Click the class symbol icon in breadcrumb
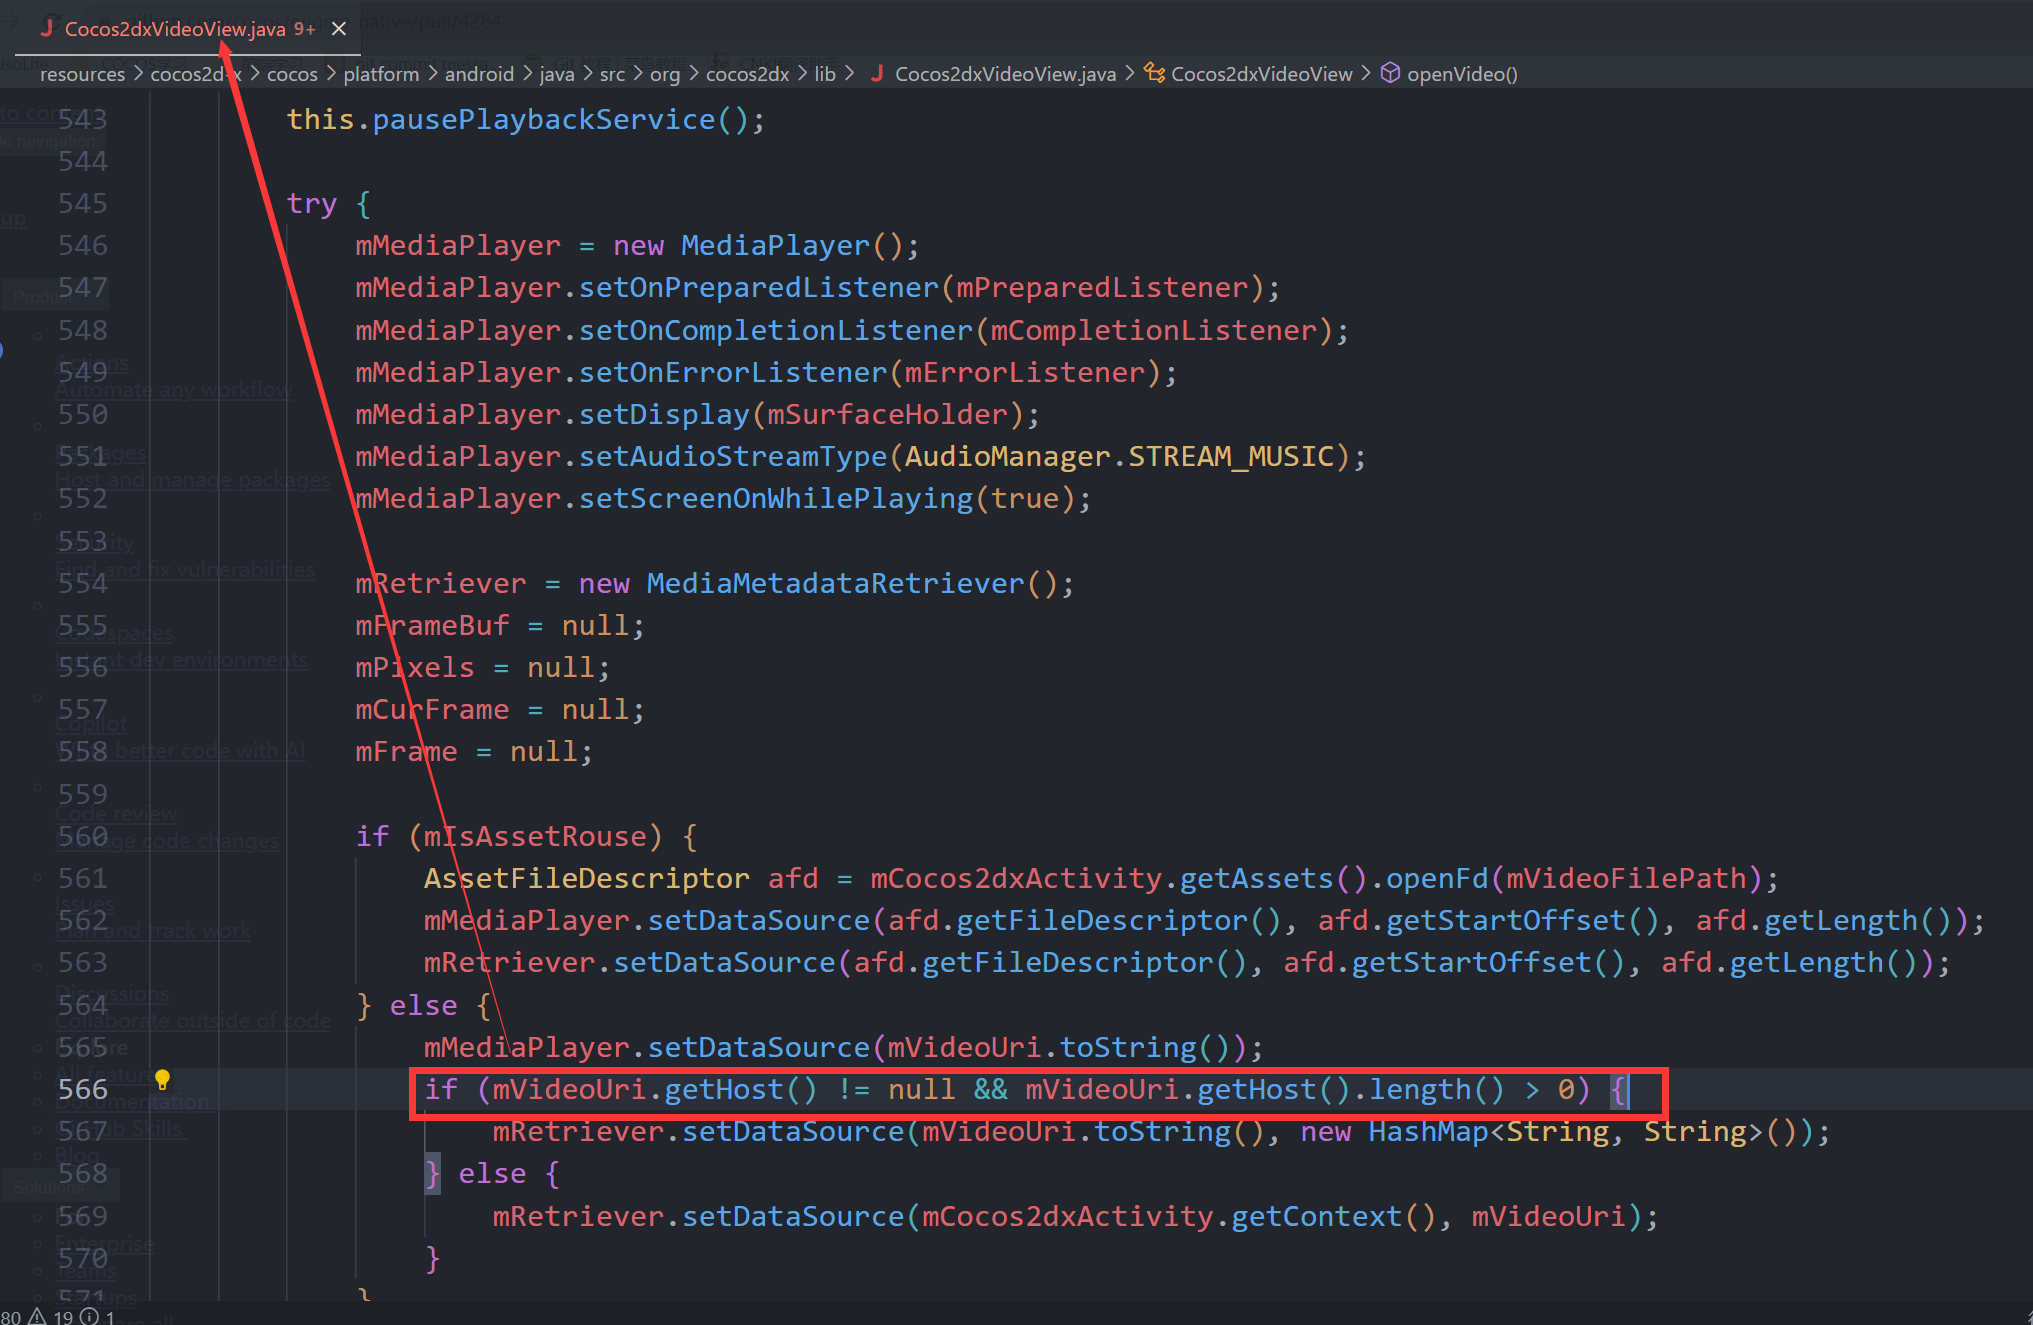Viewport: 2033px width, 1325px height. [x=1154, y=73]
